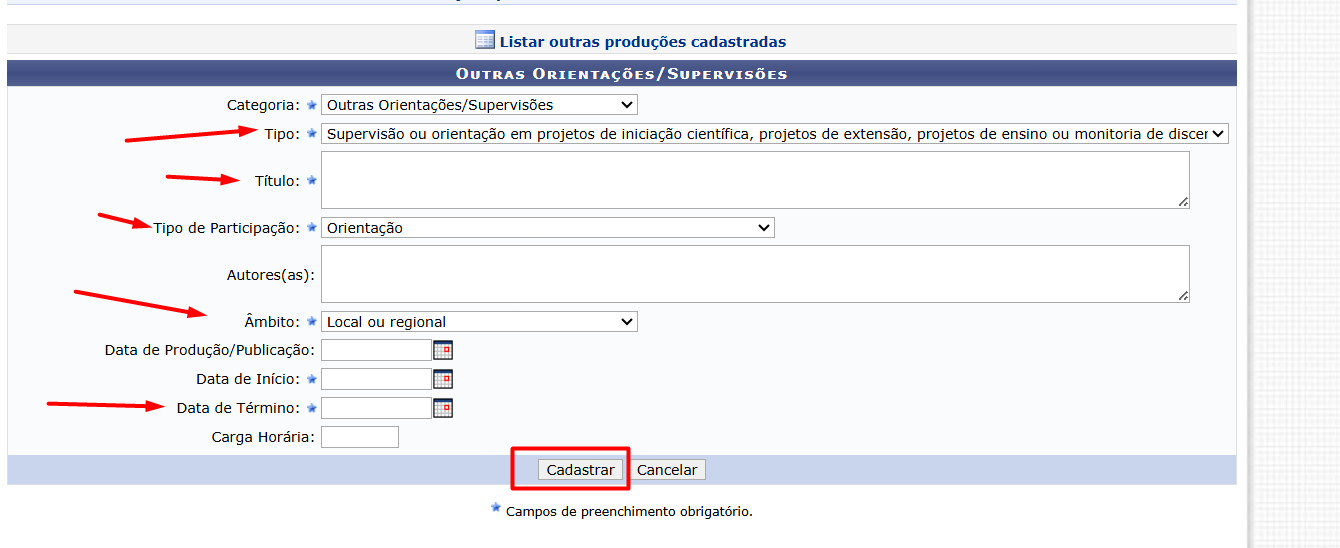Click the Data de Produção/Publicação date field
This screenshot has width=1340, height=548.
376,350
